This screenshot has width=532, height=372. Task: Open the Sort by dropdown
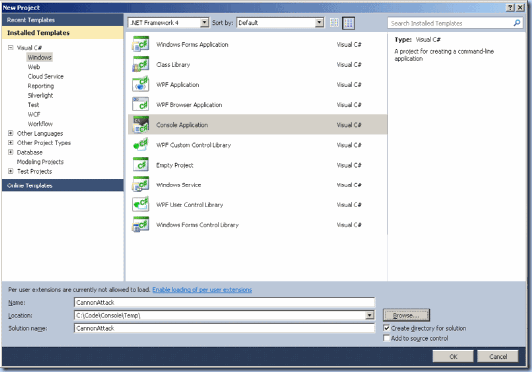(x=319, y=22)
